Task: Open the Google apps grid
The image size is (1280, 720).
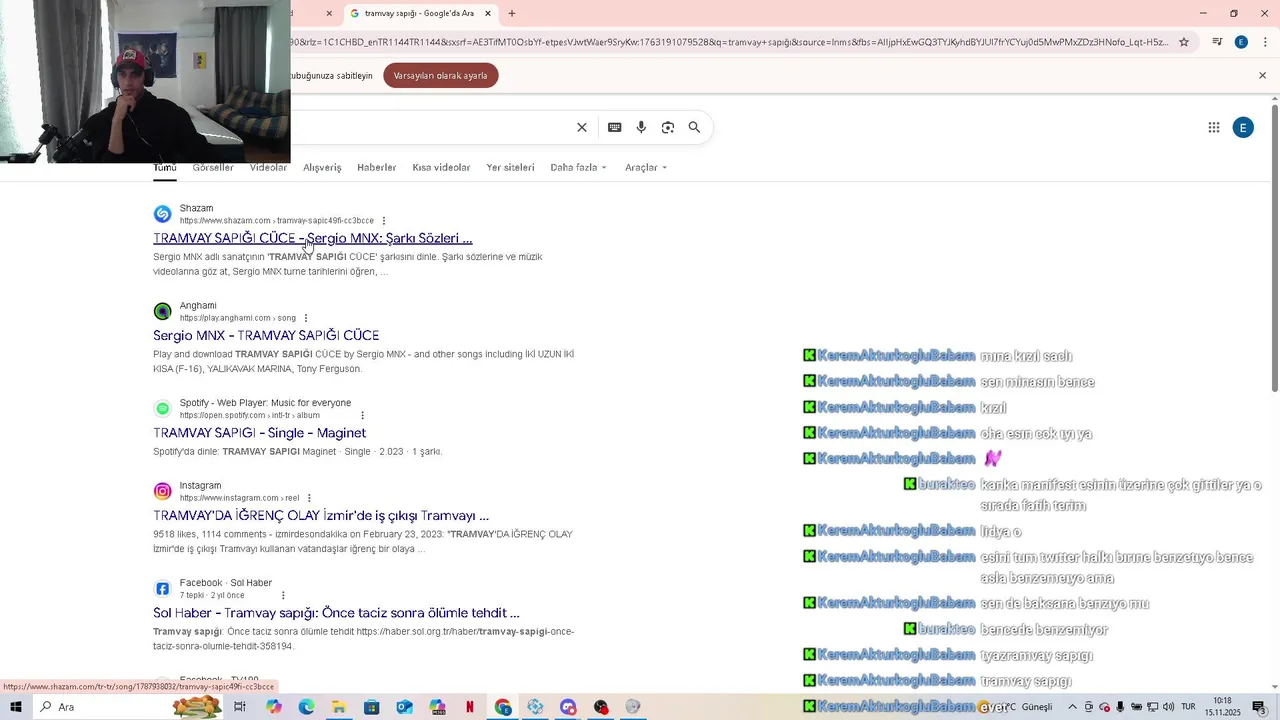Action: tap(1214, 127)
